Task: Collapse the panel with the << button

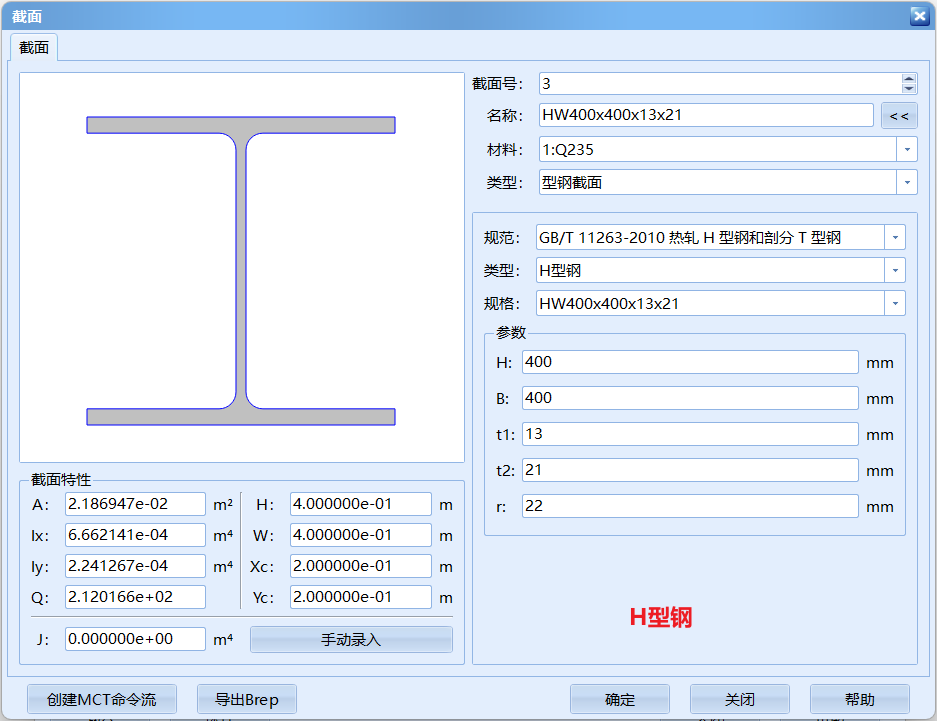Action: 898,116
